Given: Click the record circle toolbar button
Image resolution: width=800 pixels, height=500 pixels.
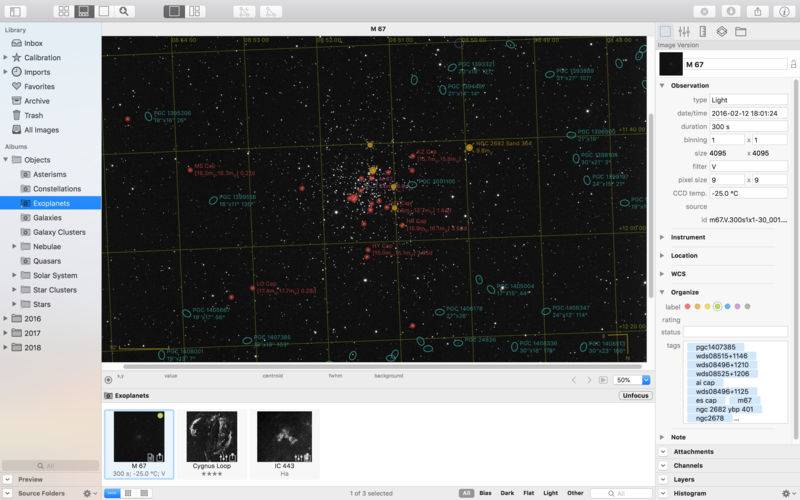Looking at the screenshot, I should [705, 11].
